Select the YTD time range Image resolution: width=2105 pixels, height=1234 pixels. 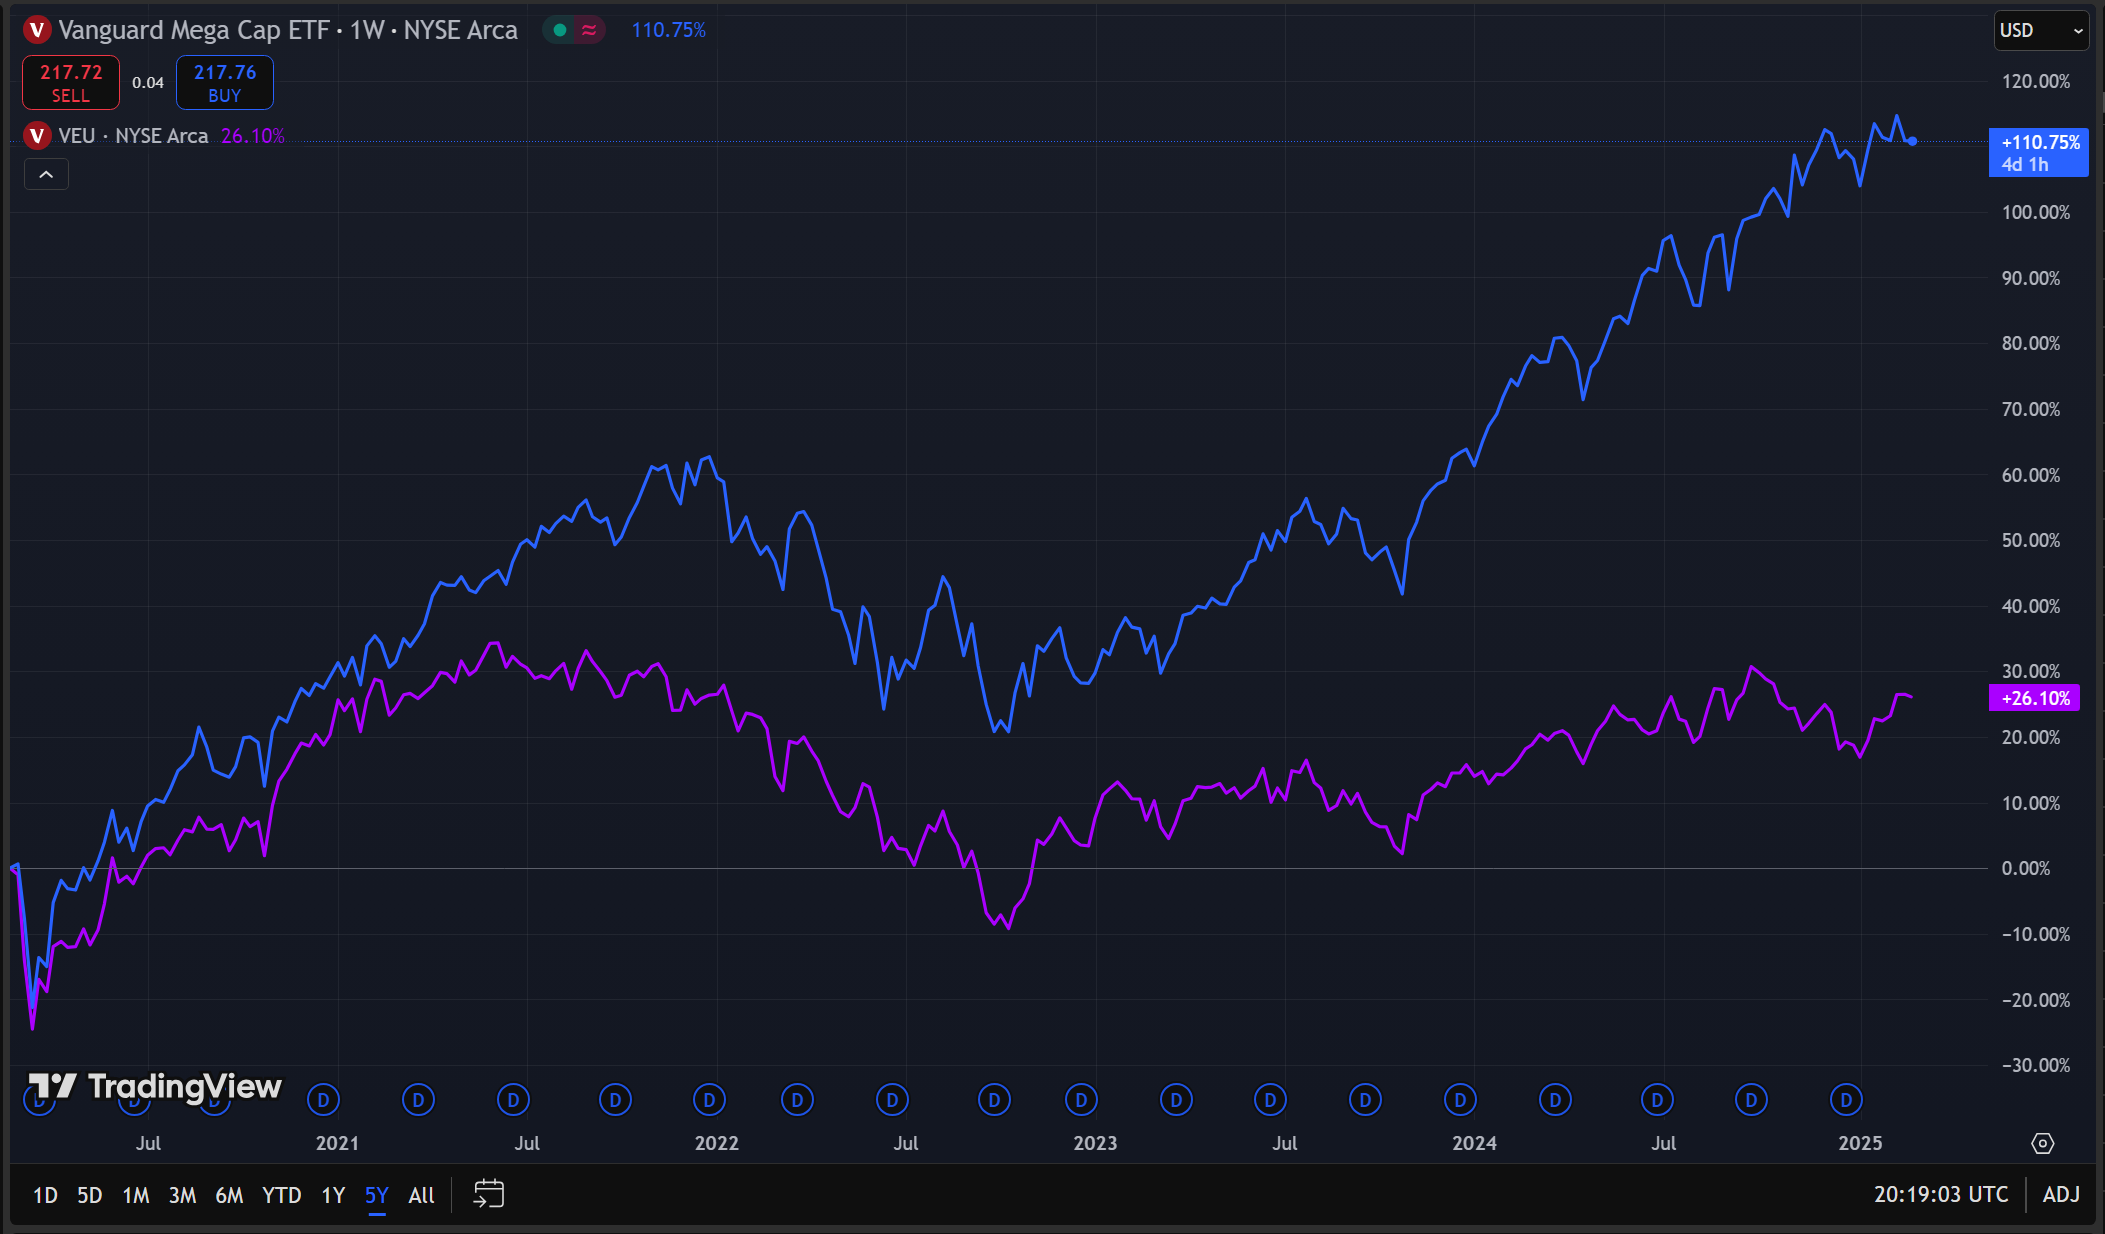pyautogui.click(x=281, y=1195)
